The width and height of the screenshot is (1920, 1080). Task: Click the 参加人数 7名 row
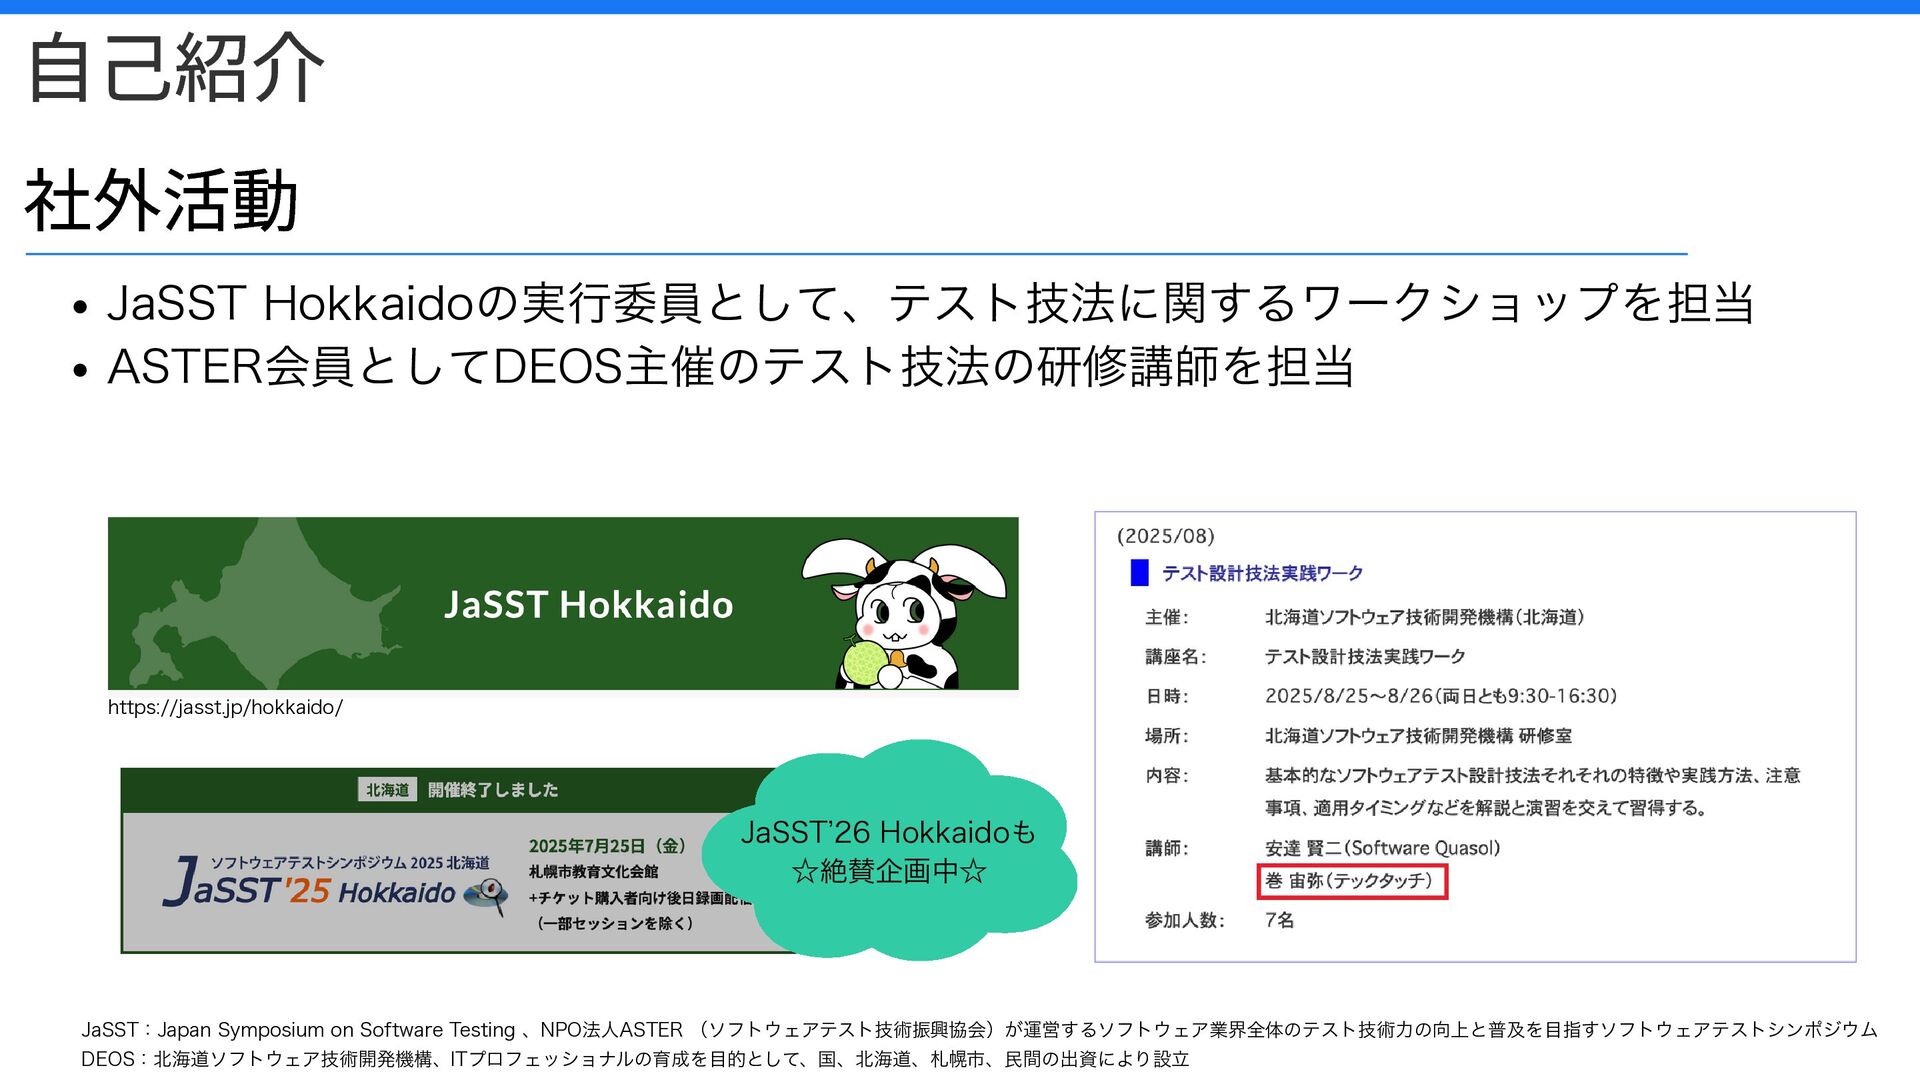1220,920
